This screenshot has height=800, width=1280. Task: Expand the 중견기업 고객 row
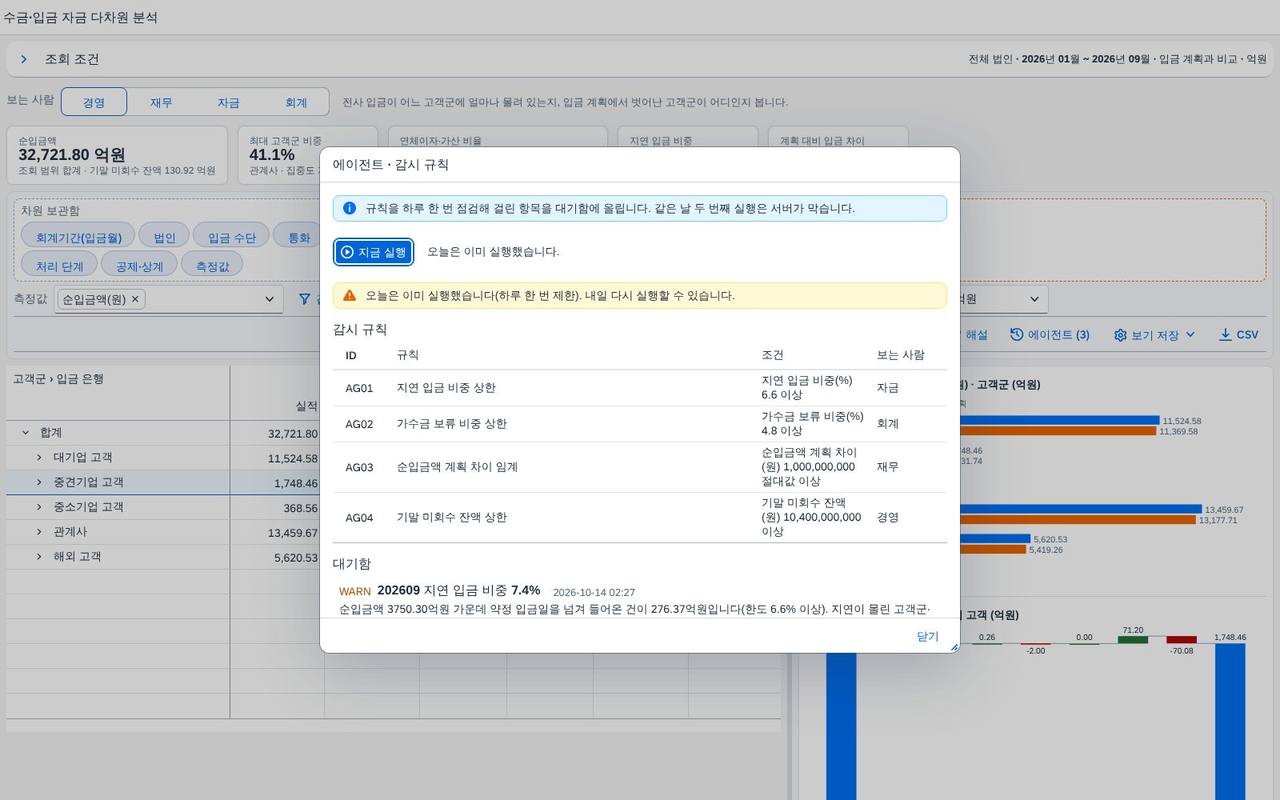pyautogui.click(x=39, y=483)
